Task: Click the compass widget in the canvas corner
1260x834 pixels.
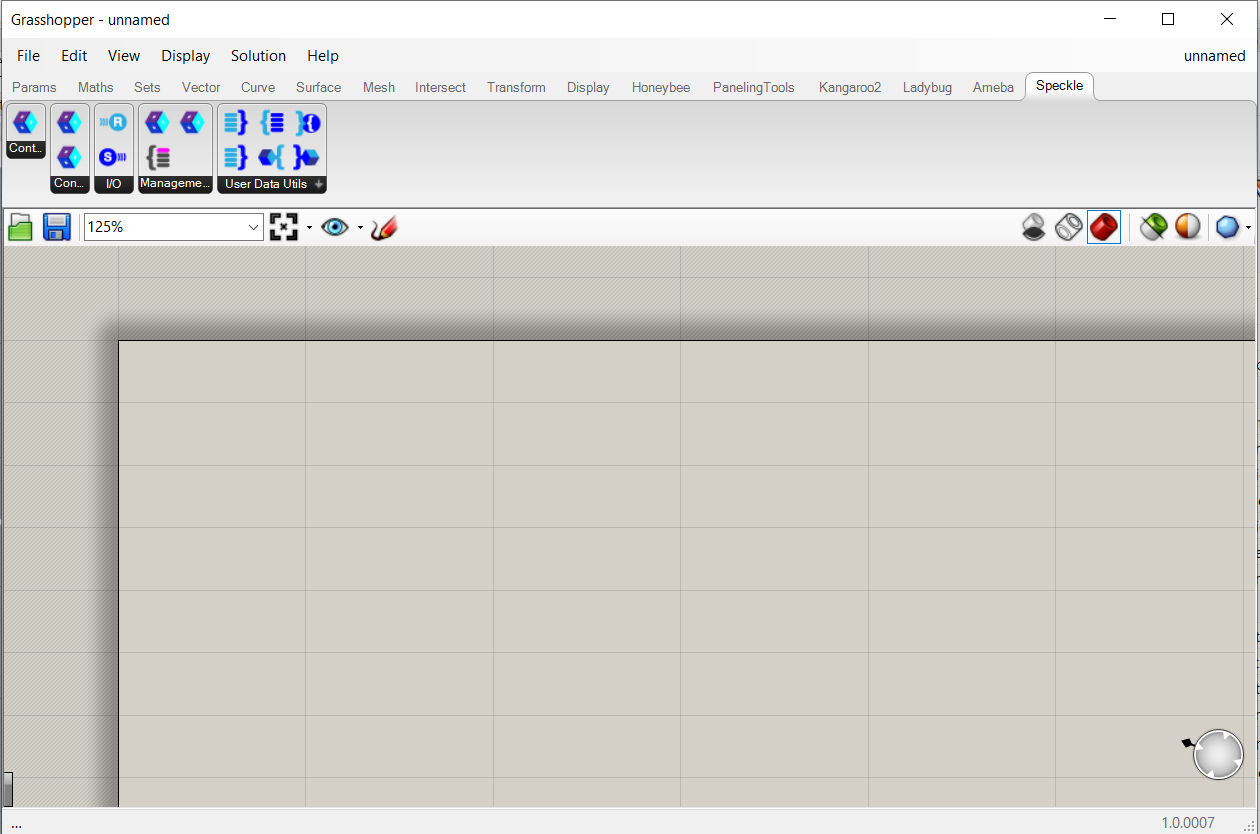Action: (x=1218, y=754)
